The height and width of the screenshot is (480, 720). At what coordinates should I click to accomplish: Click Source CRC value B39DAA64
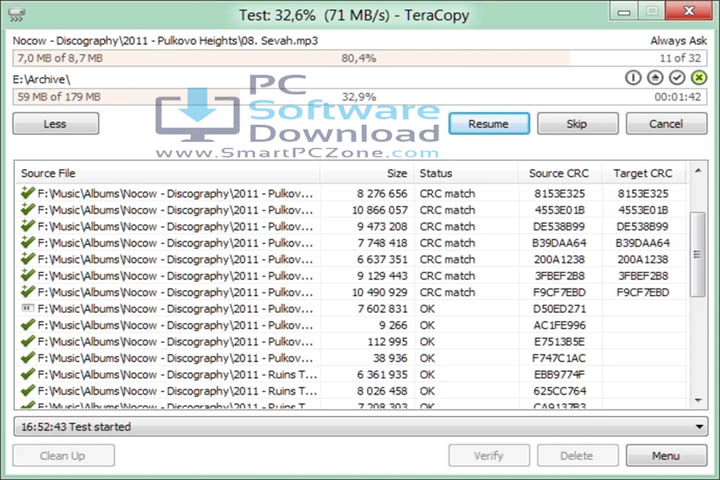[x=559, y=243]
